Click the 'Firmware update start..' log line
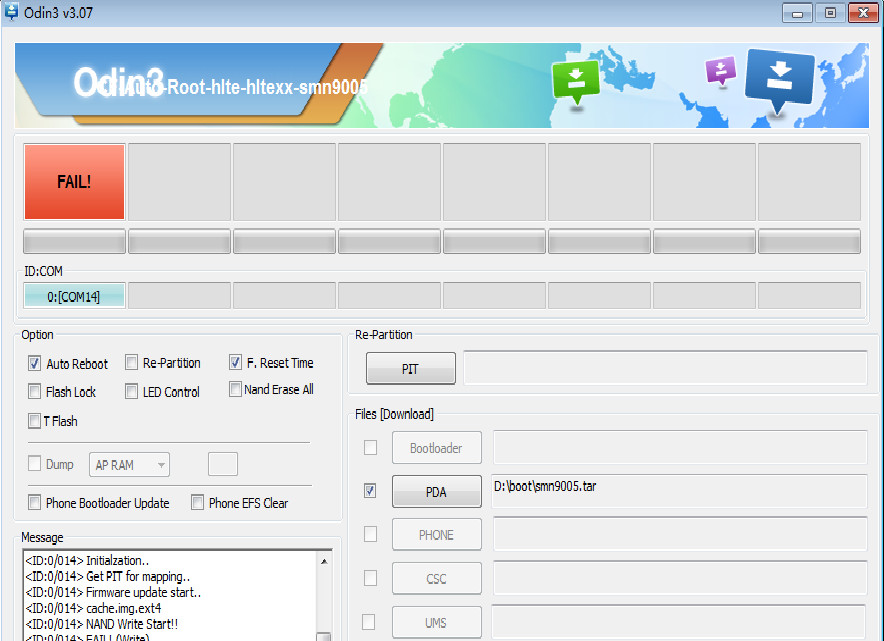This screenshot has width=884, height=641. (x=113, y=593)
